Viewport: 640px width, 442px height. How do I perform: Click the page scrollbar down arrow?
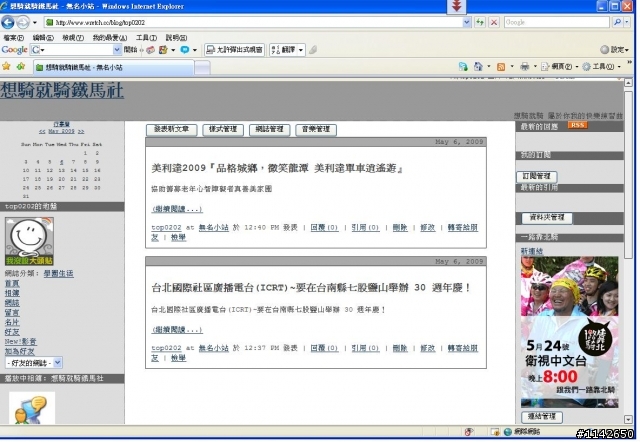tap(628, 419)
